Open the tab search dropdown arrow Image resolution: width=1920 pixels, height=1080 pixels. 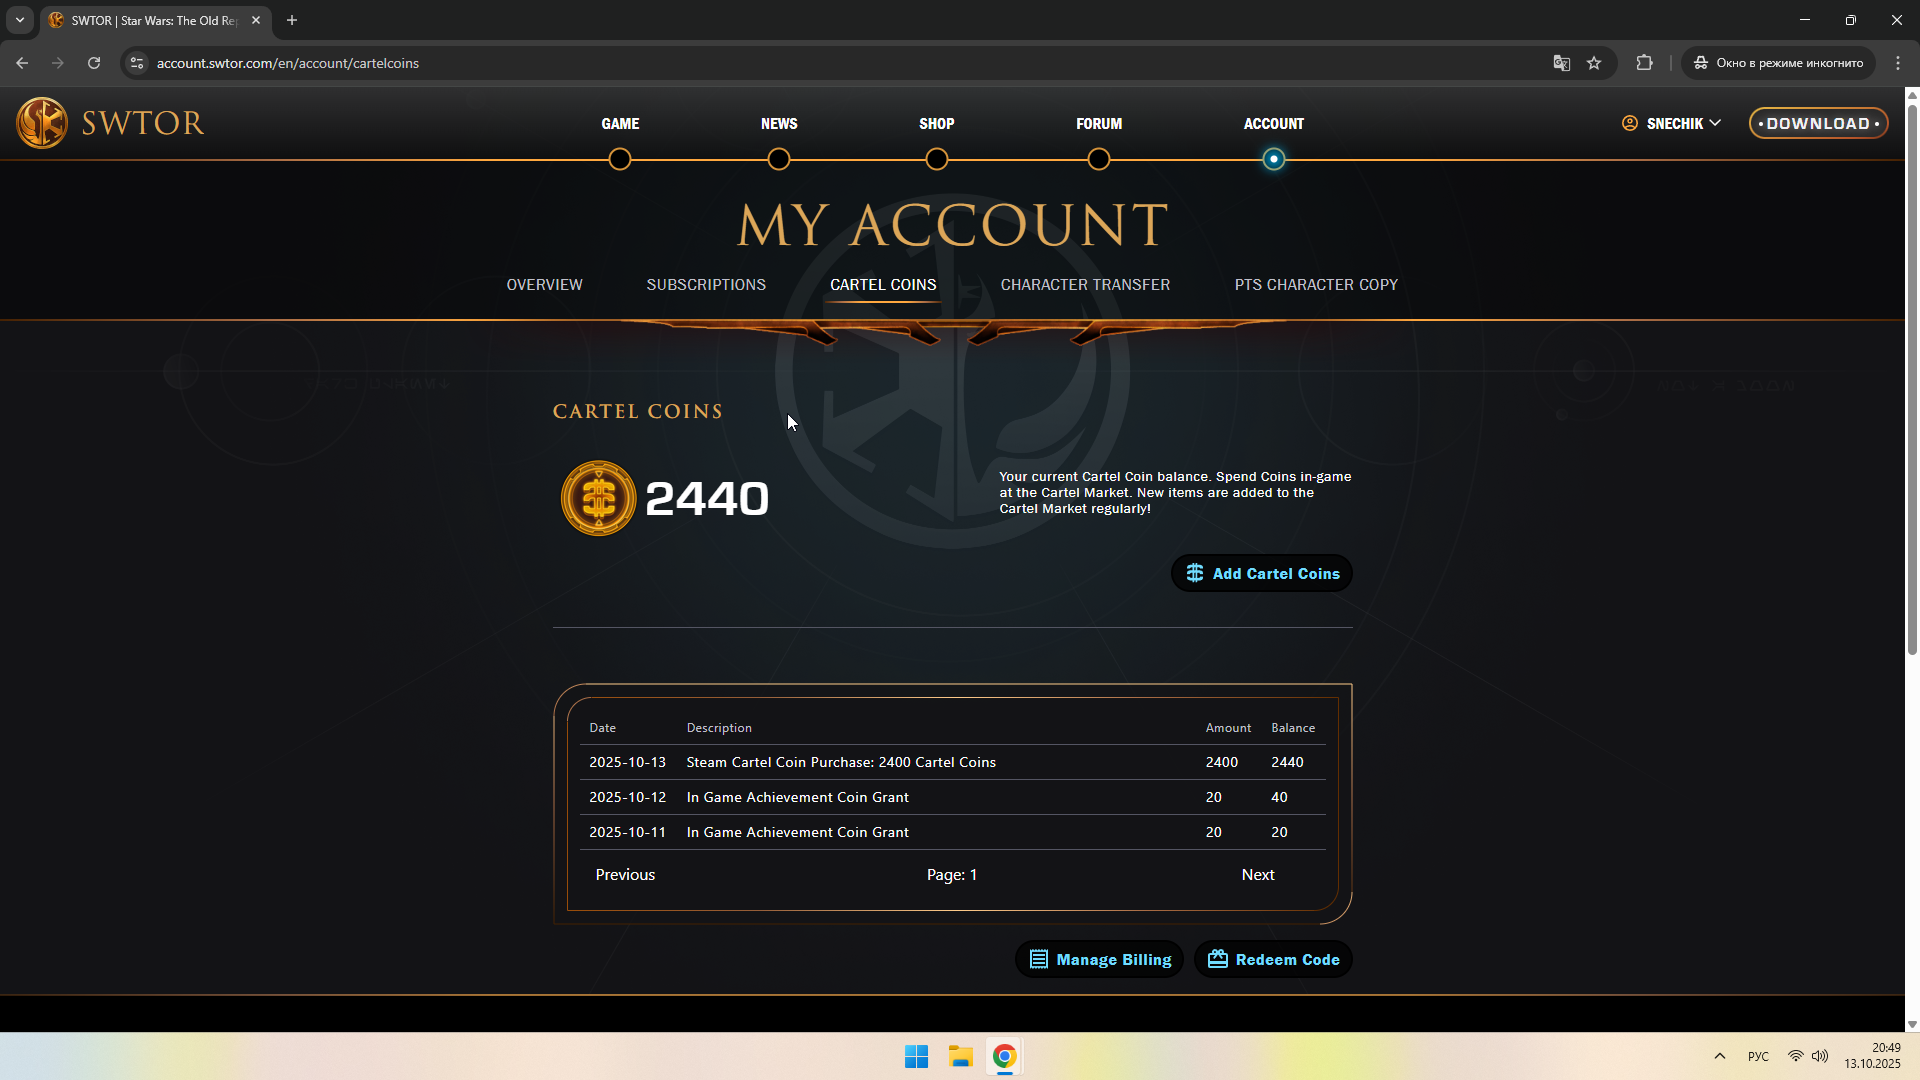coord(19,20)
